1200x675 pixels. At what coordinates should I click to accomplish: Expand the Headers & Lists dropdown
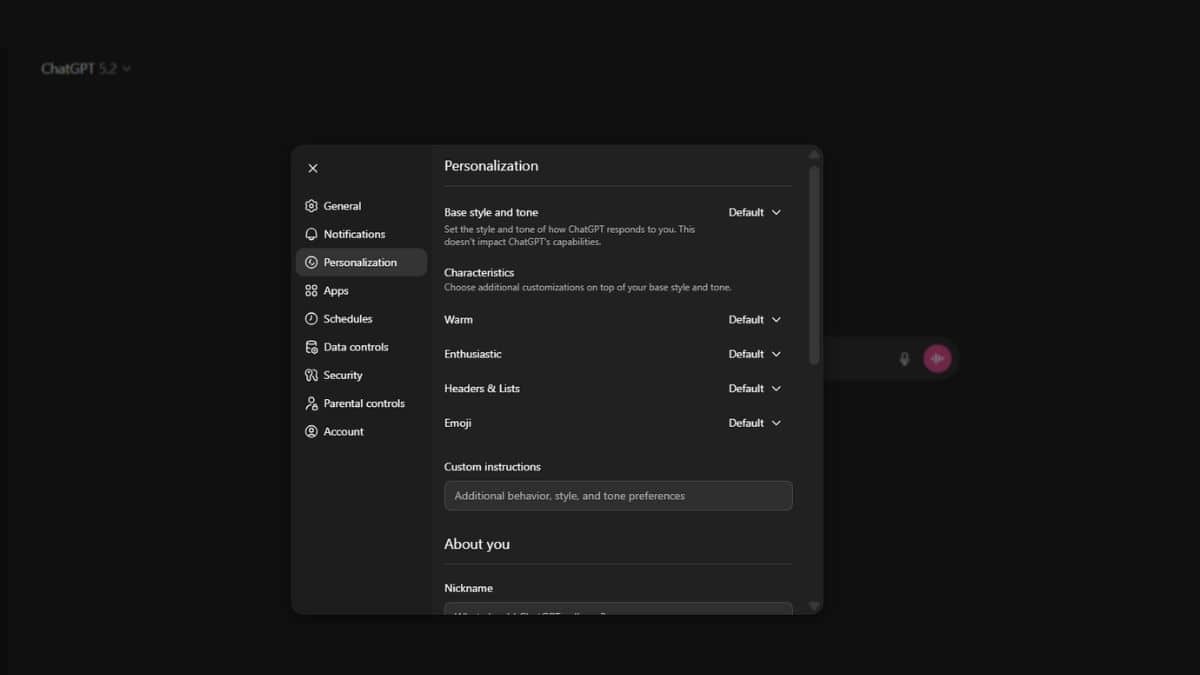755,388
